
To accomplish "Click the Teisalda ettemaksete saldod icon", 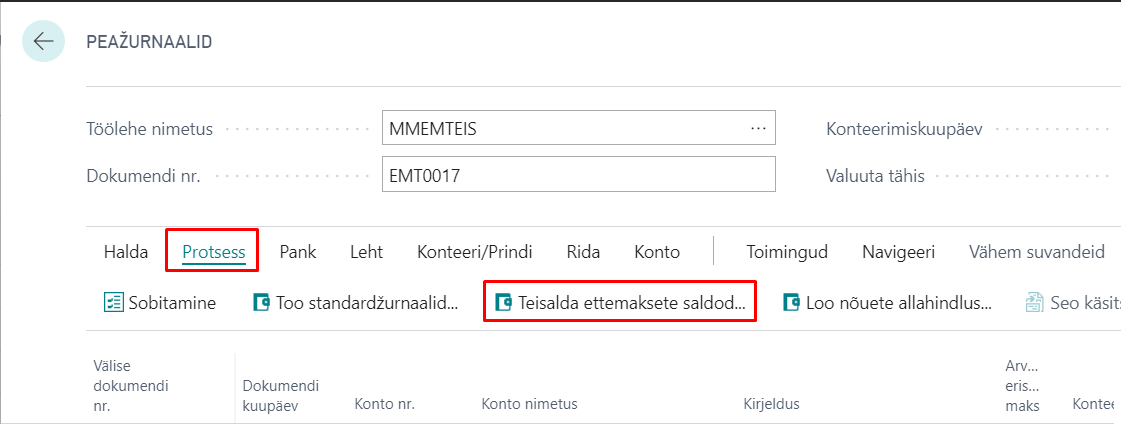I will click(x=504, y=303).
